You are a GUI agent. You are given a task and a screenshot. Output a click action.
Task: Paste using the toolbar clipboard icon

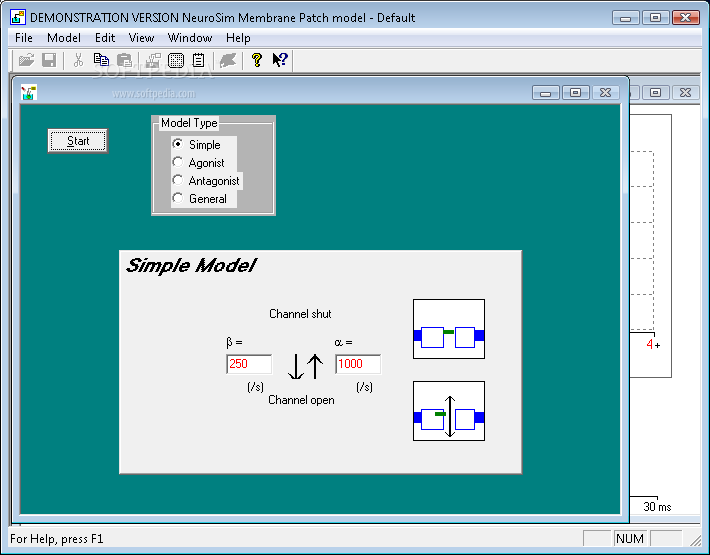pos(124,60)
